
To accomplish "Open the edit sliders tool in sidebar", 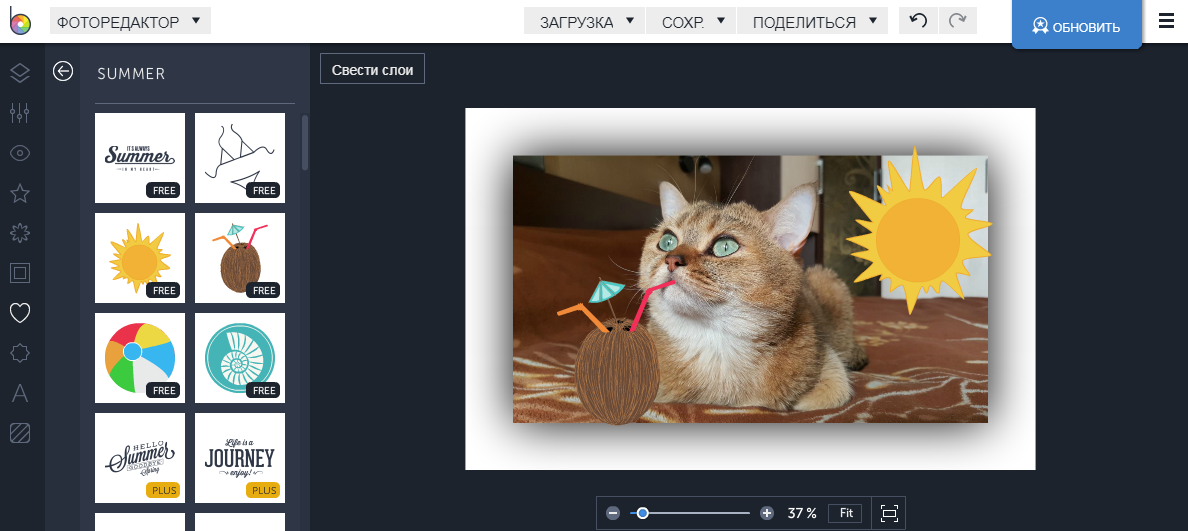I will coord(20,113).
